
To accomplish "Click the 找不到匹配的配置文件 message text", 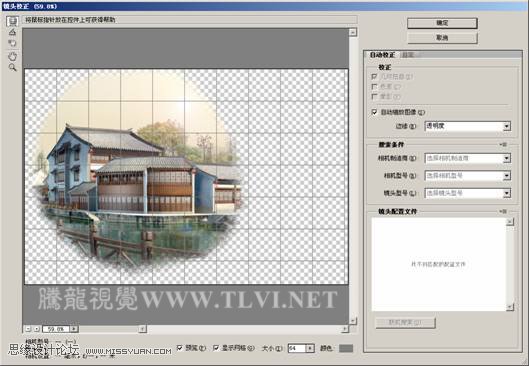I will pos(438,264).
